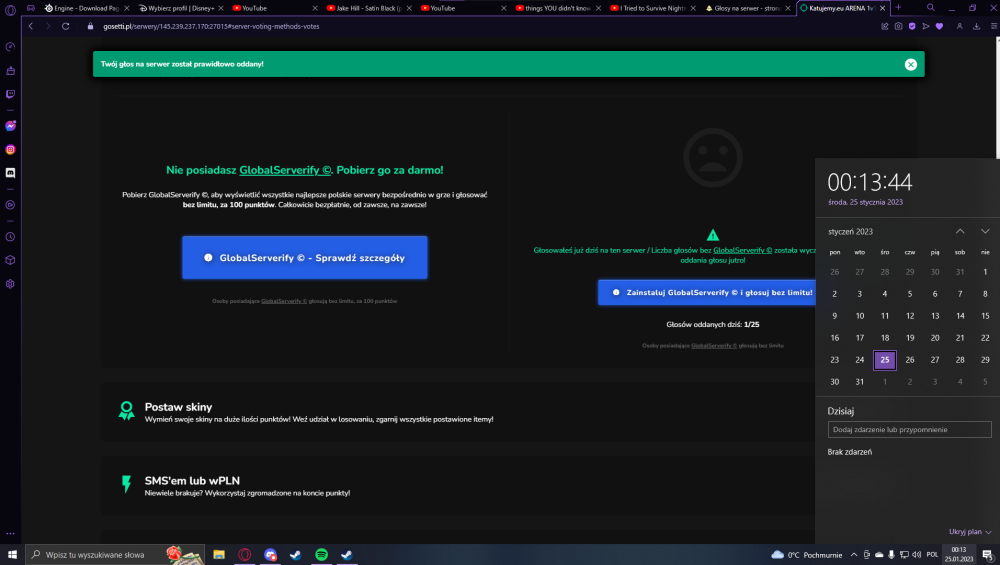
Task: Click the GlobalServerify © - Sprawdź szczegóły button
Action: pos(305,258)
